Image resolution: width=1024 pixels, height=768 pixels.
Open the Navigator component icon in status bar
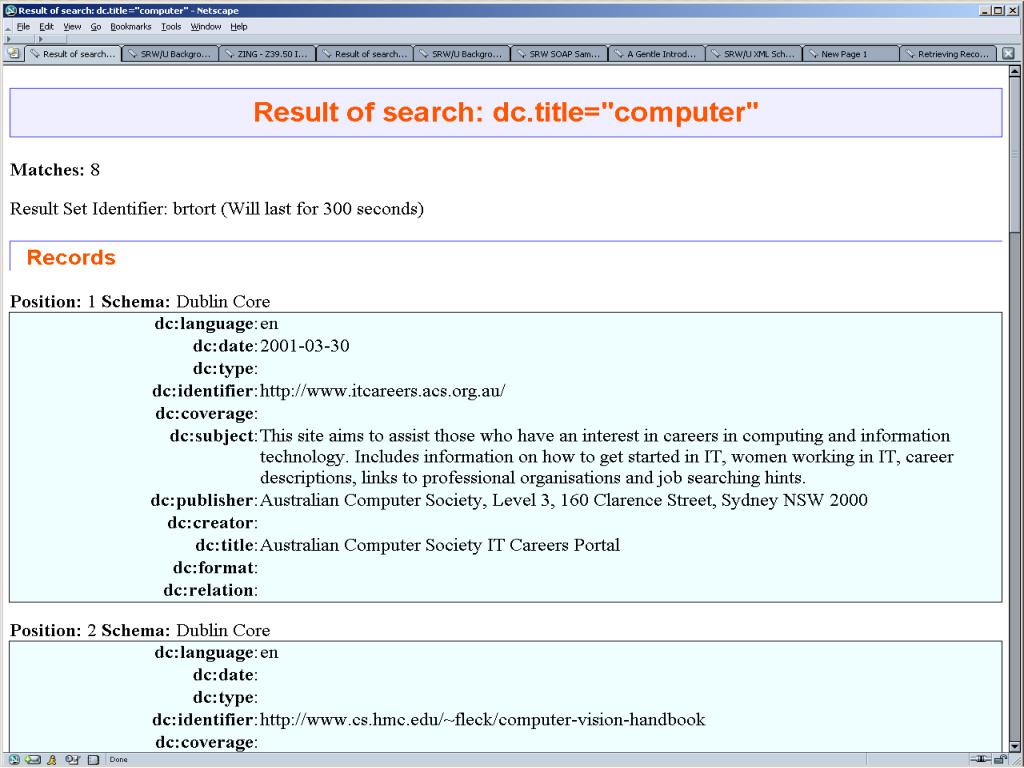pos(13,760)
